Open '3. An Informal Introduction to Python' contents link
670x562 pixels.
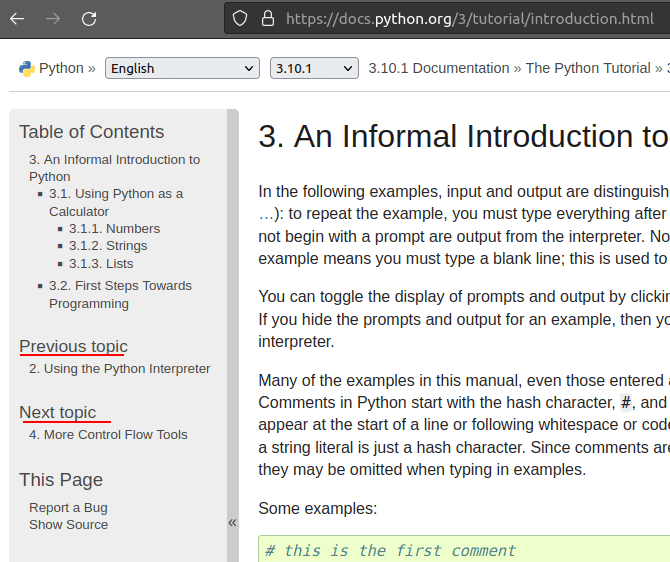(115, 168)
